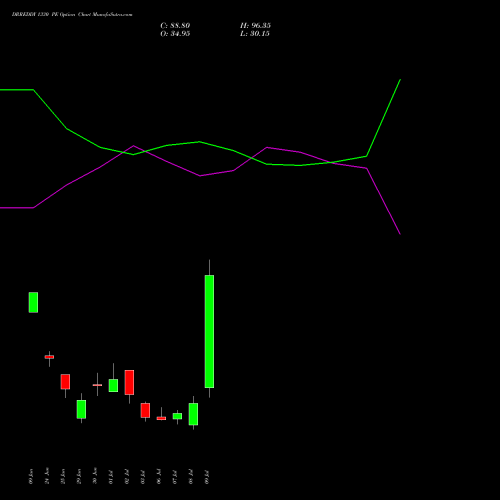Select the red candlestick above 03 Jul
The image size is (500, 500).
[145, 410]
